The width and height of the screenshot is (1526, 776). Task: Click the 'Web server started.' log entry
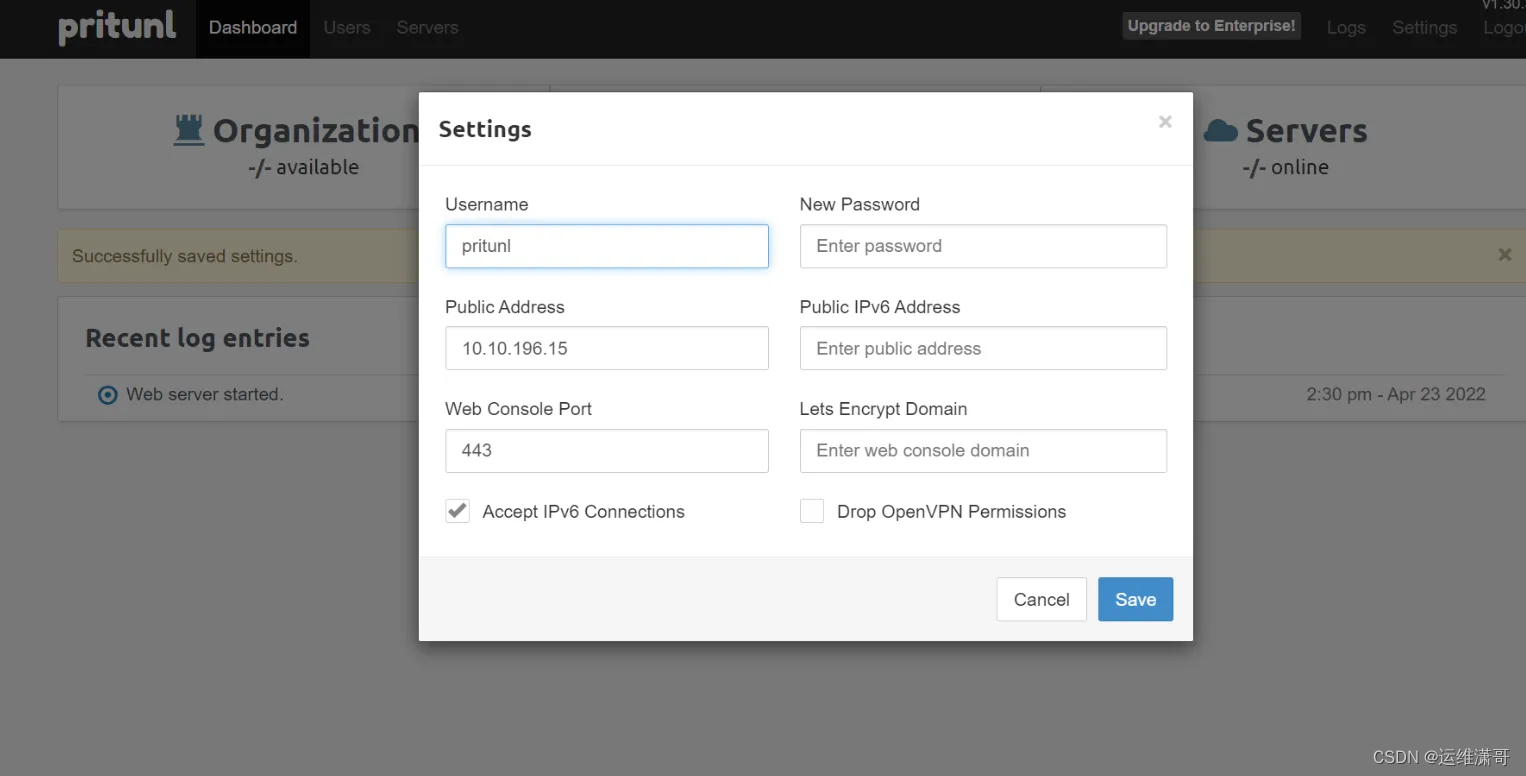(x=205, y=395)
